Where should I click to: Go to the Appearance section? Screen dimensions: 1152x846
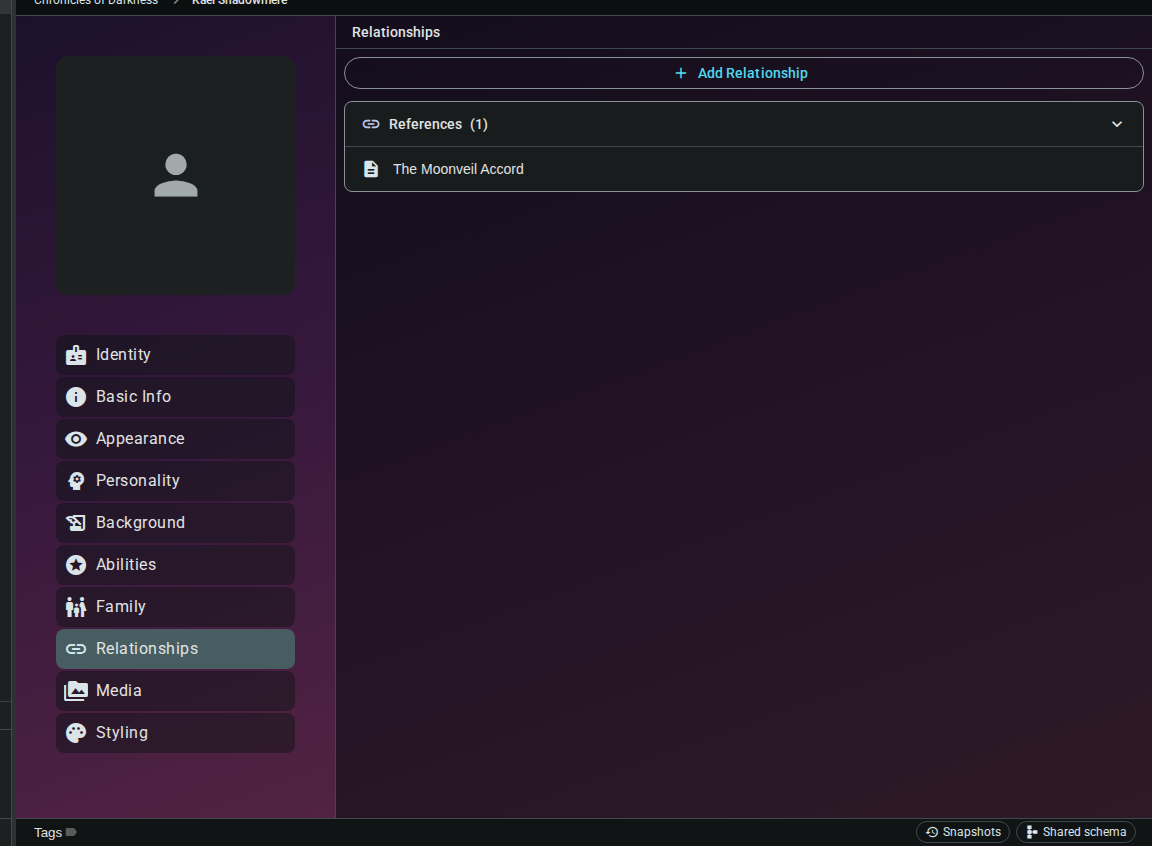(x=176, y=439)
